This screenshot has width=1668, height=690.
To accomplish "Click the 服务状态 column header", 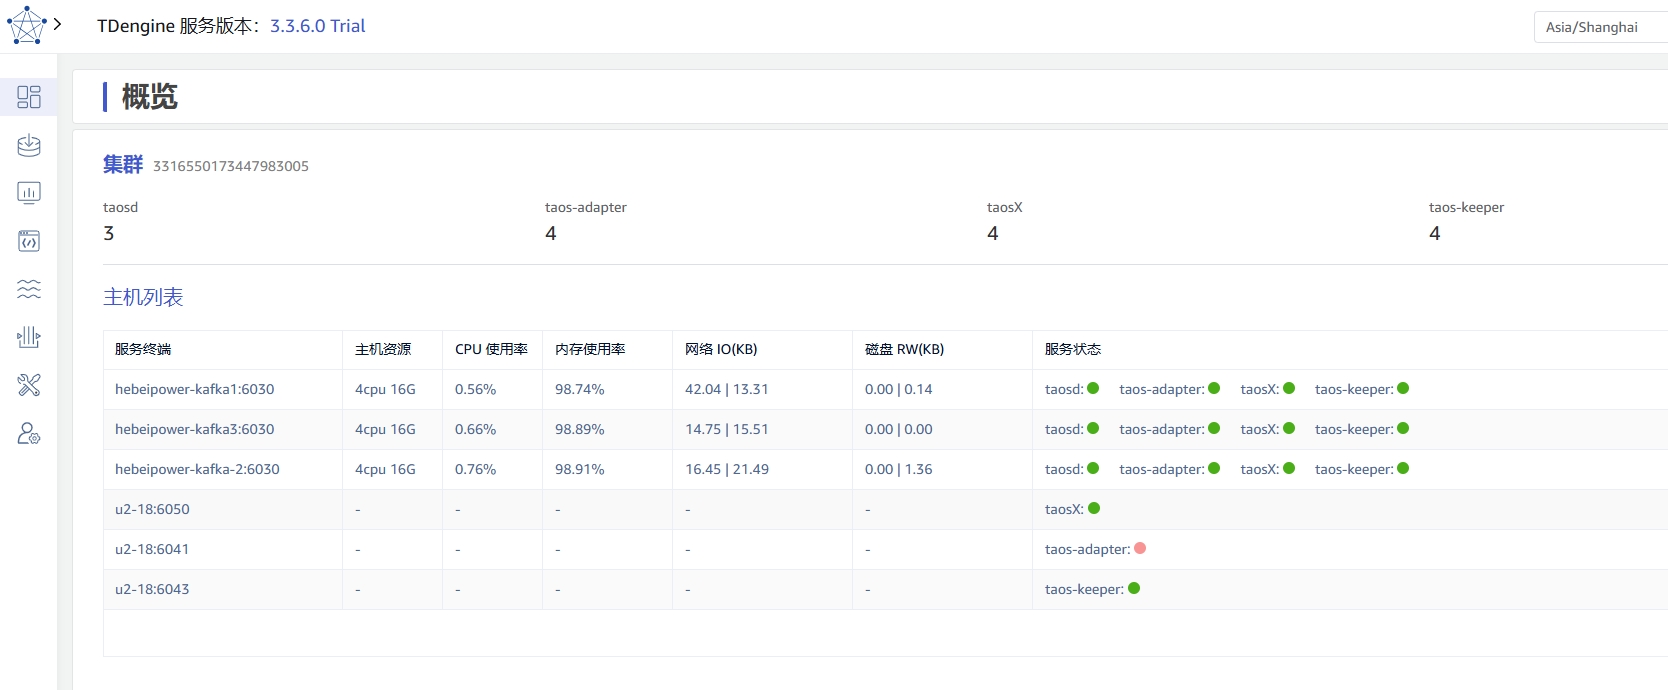I will 1072,349.
